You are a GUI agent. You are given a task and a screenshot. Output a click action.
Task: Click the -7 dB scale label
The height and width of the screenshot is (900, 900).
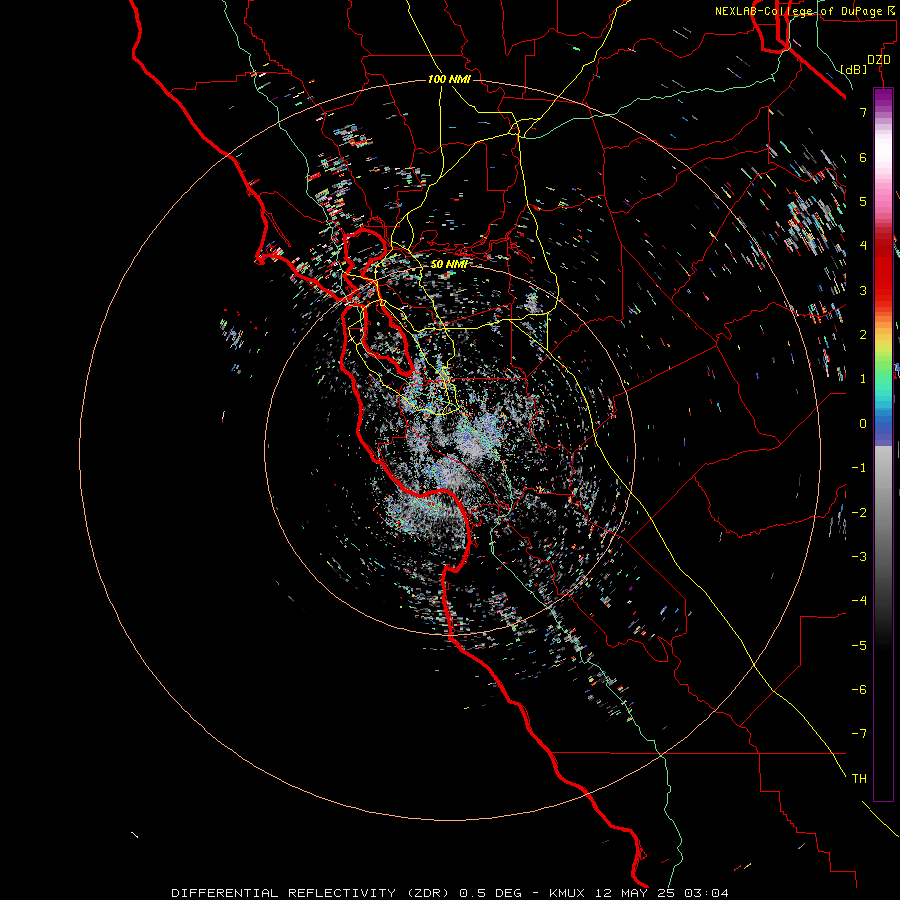pyautogui.click(x=859, y=734)
